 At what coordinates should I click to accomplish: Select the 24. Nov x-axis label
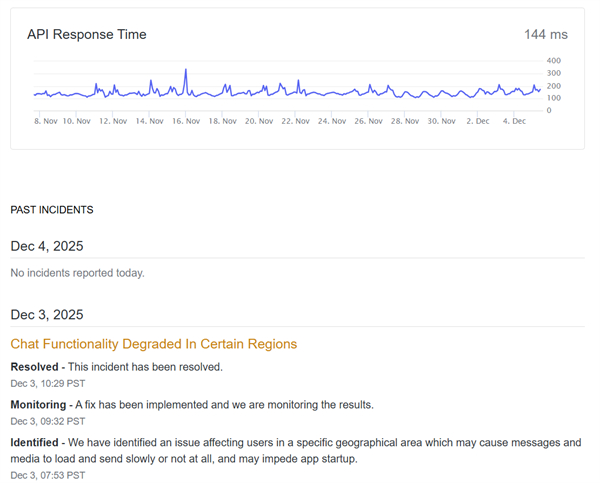tap(333, 121)
